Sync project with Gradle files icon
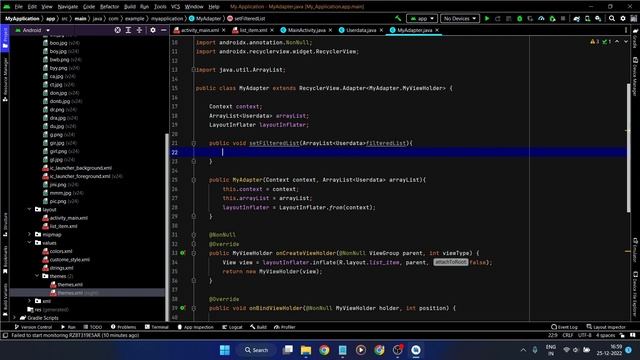The width and height of the screenshot is (640, 360). (576, 18)
